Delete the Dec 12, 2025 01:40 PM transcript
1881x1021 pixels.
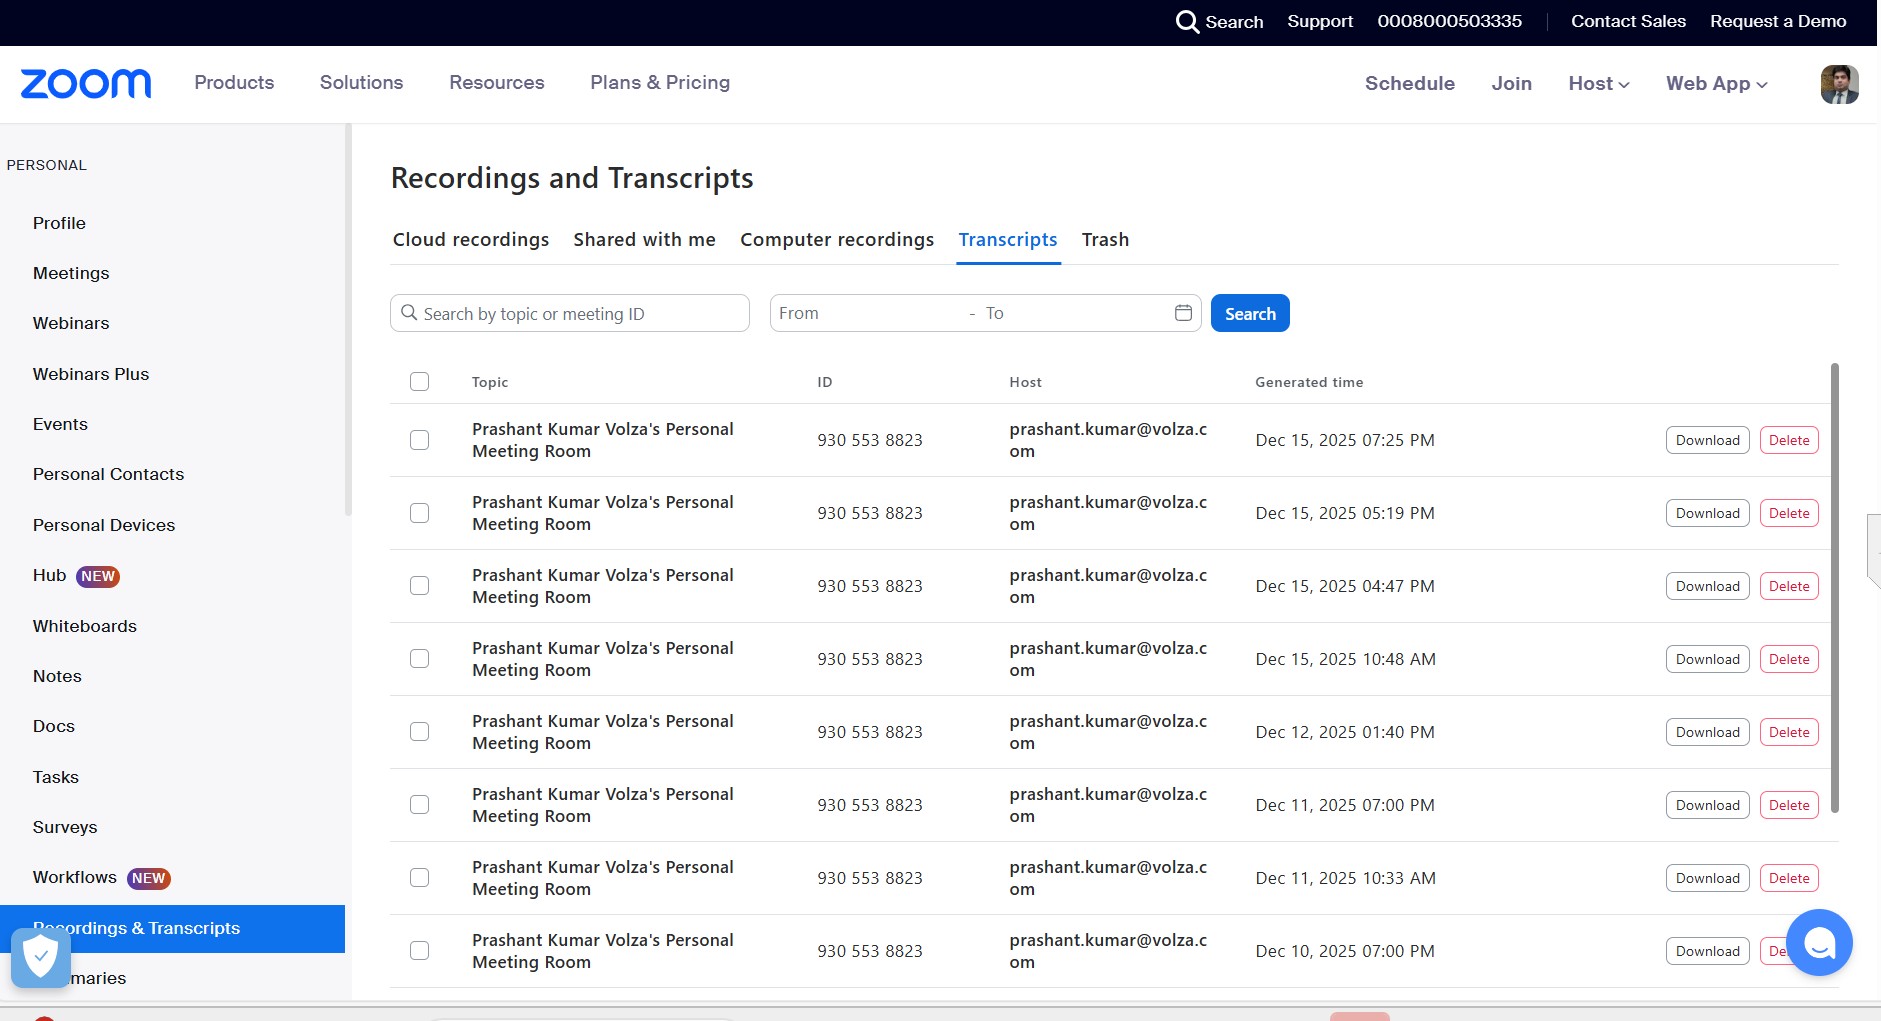1789,732
